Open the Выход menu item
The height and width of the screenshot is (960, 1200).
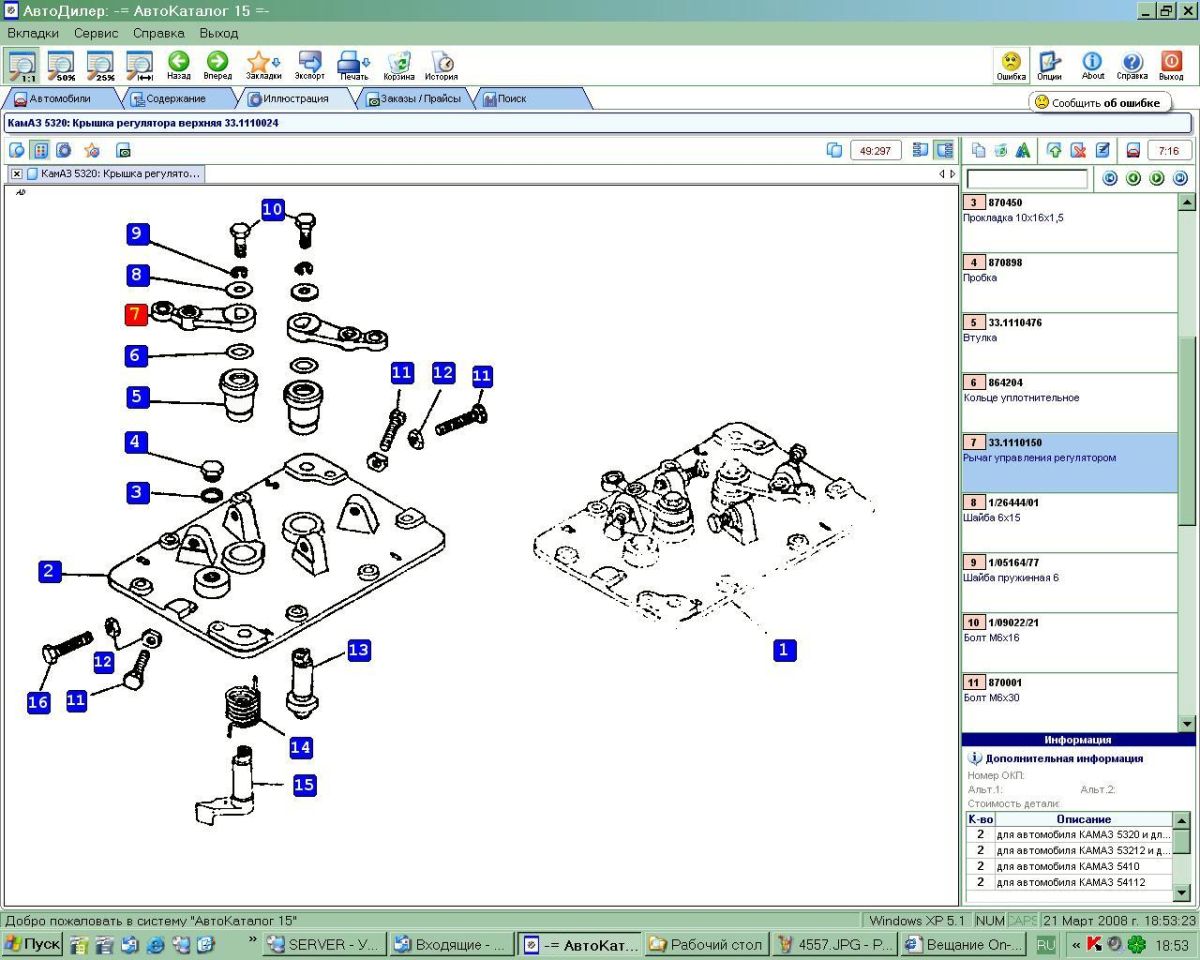(218, 33)
